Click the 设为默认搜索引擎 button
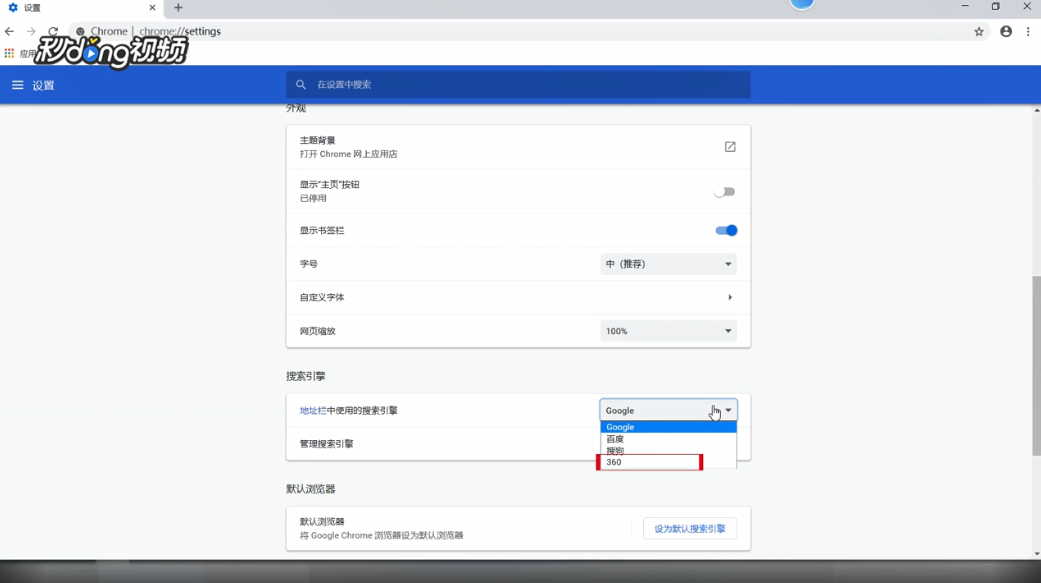Screen dimensions: 1041x583 [x=689, y=529]
